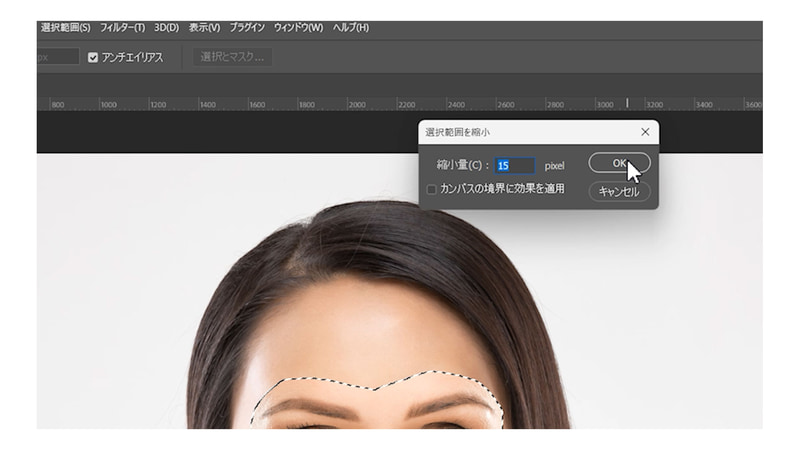
Task: Open the ヘルプ(H) menu
Action: tap(351, 28)
